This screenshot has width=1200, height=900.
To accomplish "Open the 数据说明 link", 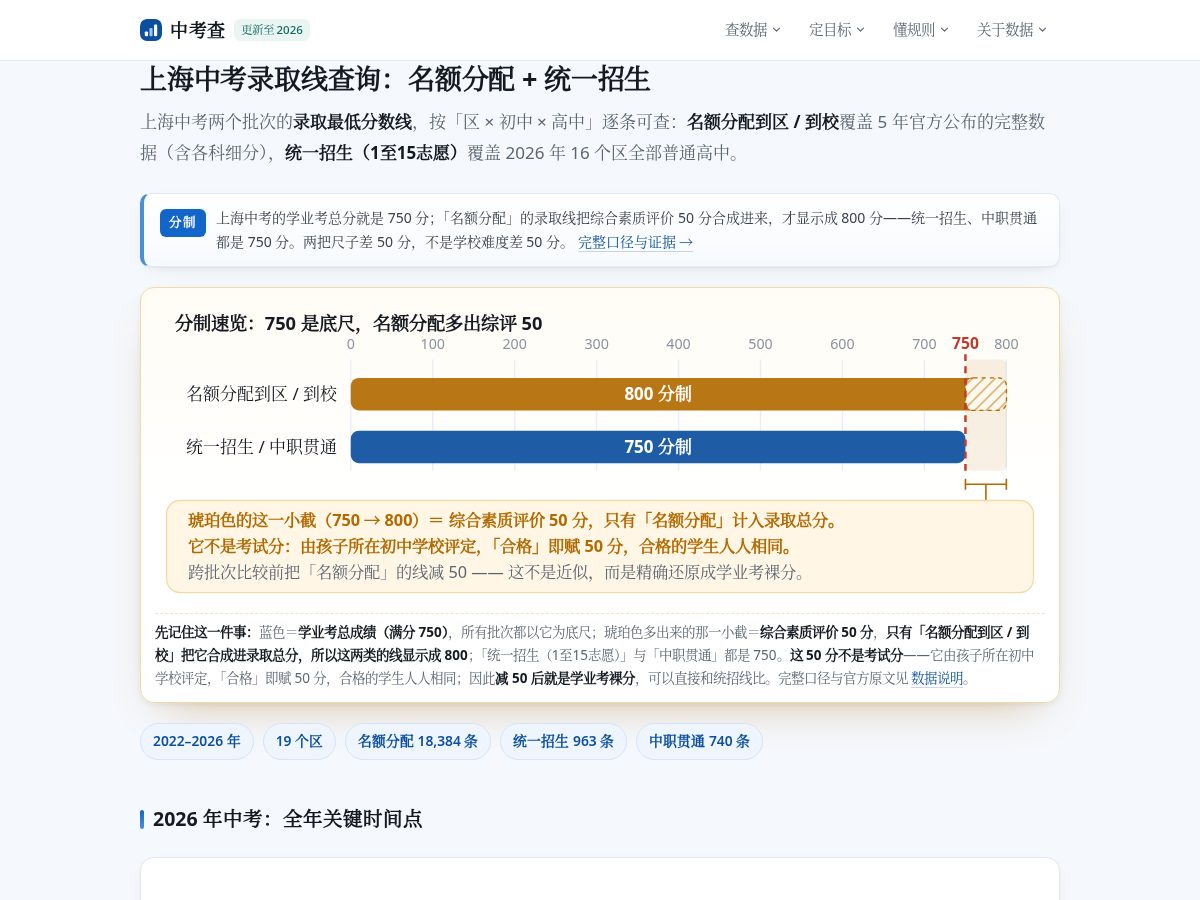I will click(937, 678).
